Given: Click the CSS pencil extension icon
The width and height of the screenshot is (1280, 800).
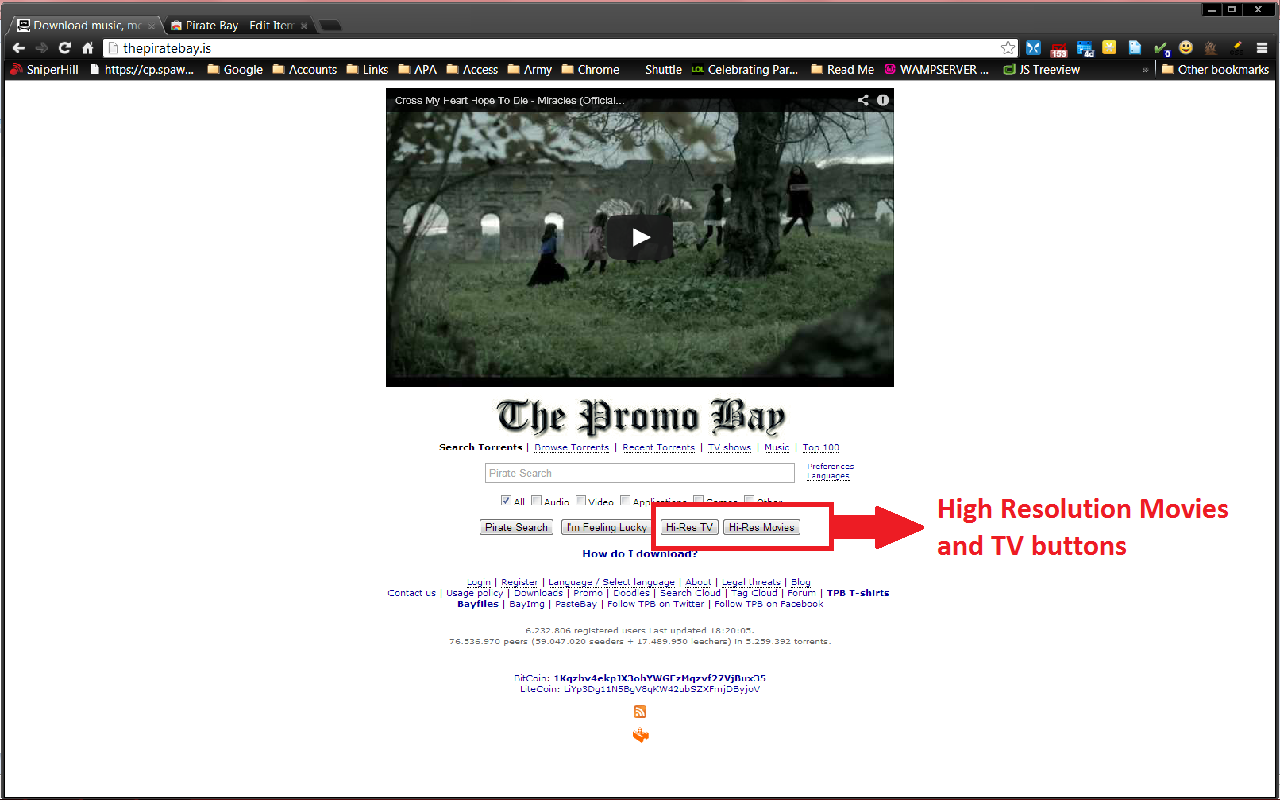Looking at the screenshot, I should (x=1236, y=47).
